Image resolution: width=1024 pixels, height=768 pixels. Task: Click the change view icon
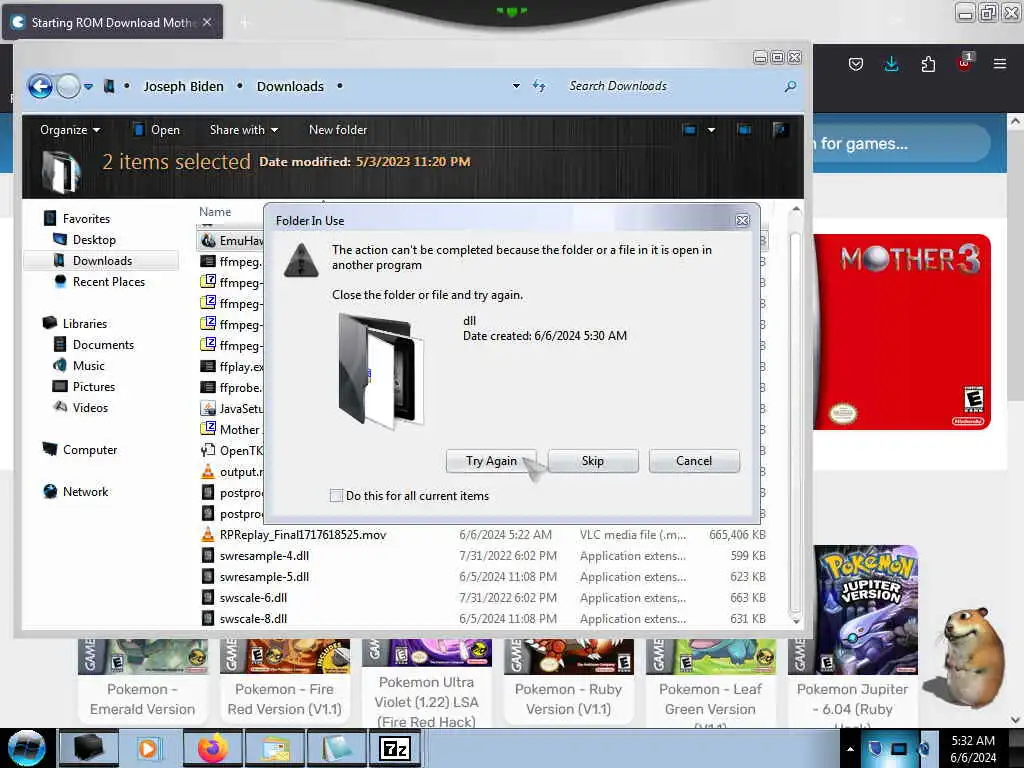click(690, 129)
